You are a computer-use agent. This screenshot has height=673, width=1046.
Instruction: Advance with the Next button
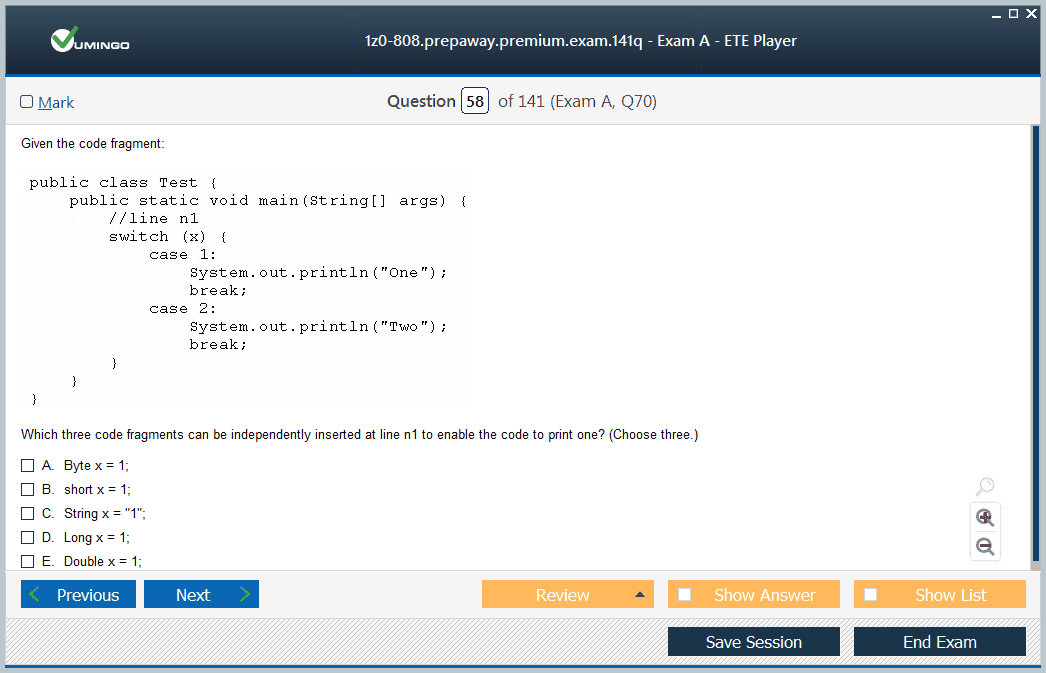201,595
